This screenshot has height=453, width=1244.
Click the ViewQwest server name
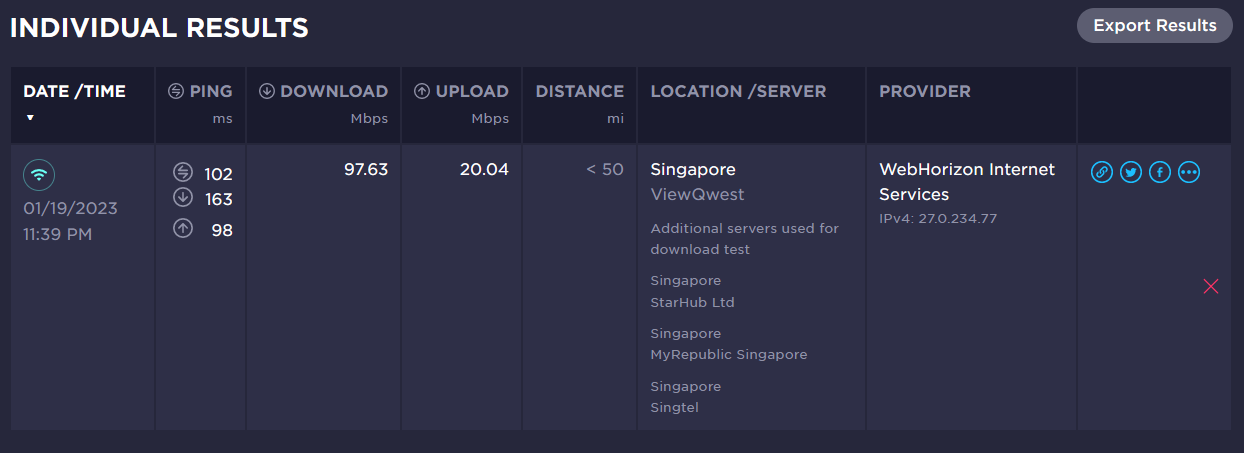point(697,194)
